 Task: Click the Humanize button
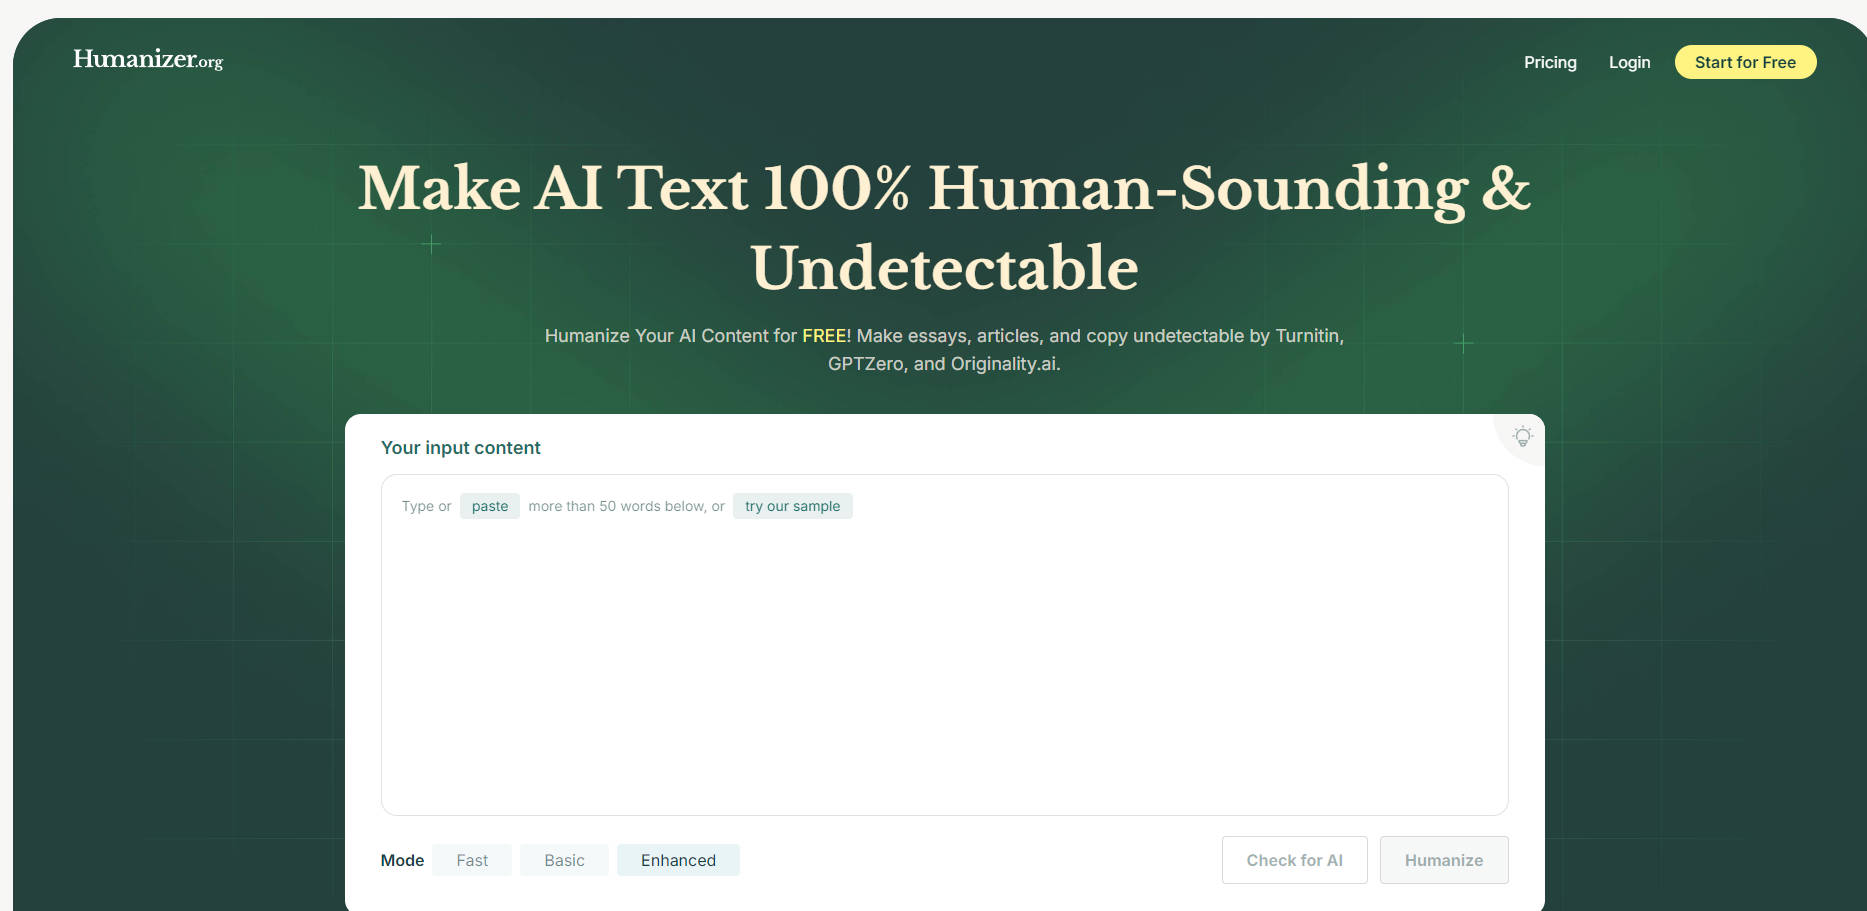(x=1444, y=860)
